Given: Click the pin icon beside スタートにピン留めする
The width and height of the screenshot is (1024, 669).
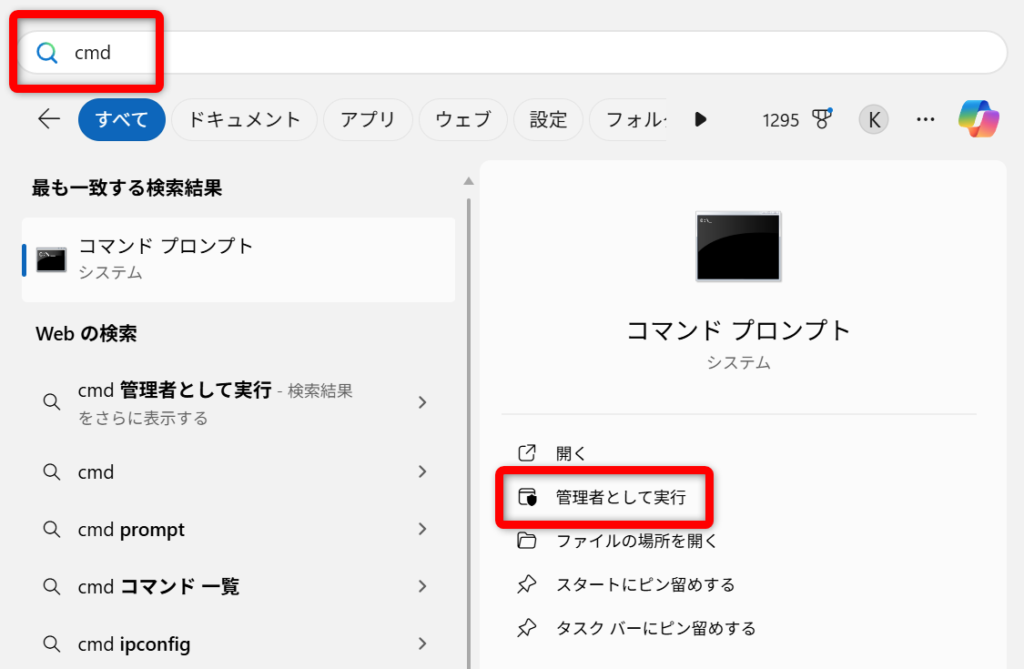Looking at the screenshot, I should tap(526, 584).
